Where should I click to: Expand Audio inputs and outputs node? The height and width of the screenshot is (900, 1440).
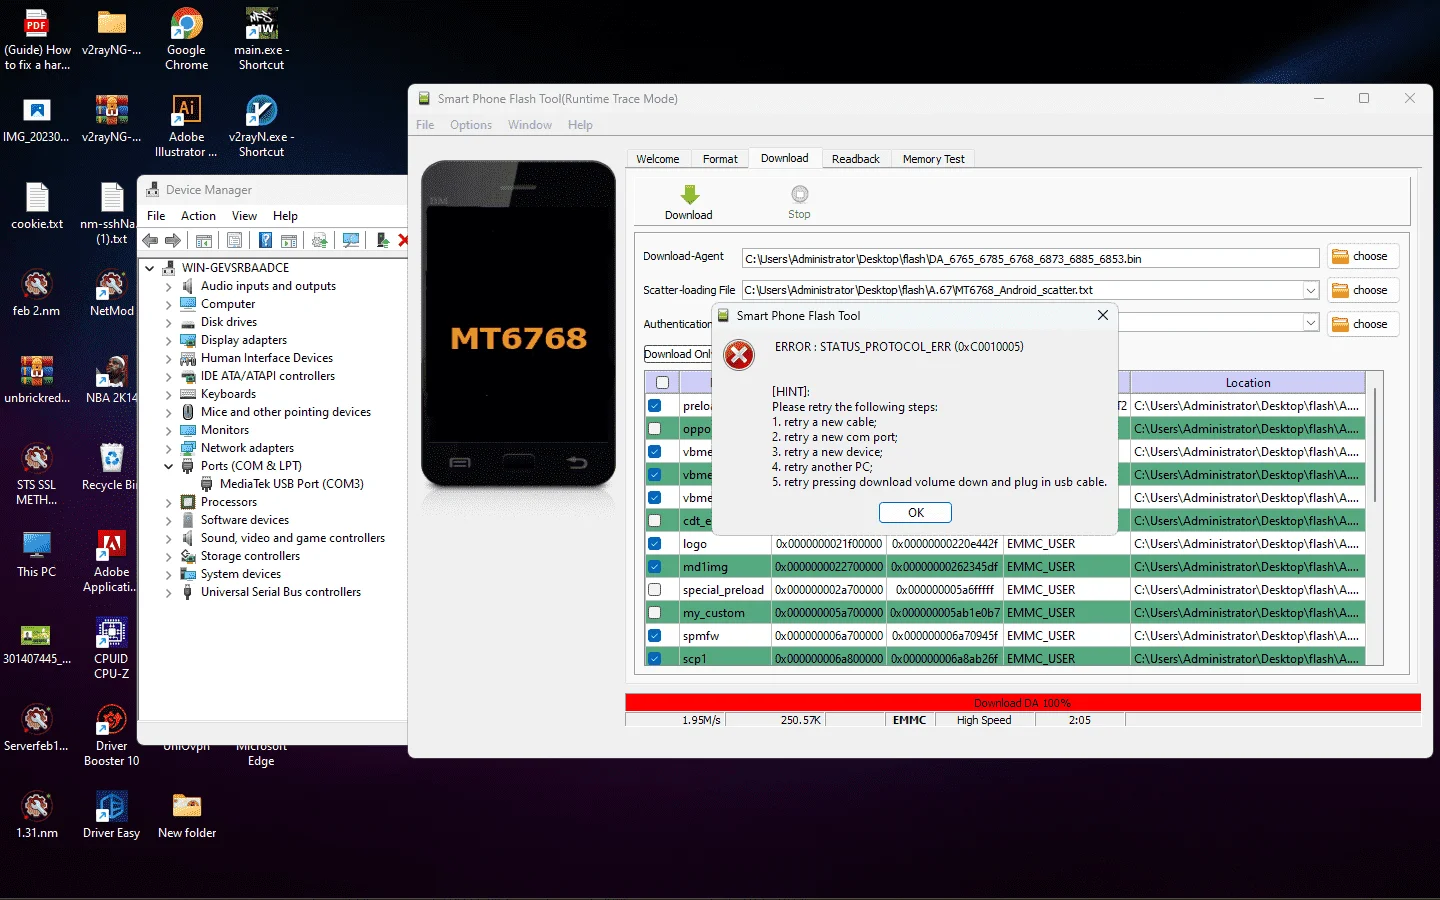click(x=169, y=287)
